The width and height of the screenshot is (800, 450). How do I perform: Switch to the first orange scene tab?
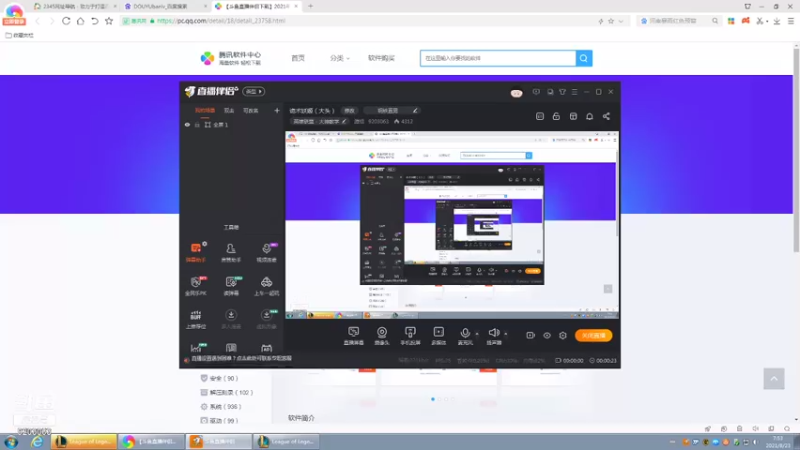coord(205,111)
